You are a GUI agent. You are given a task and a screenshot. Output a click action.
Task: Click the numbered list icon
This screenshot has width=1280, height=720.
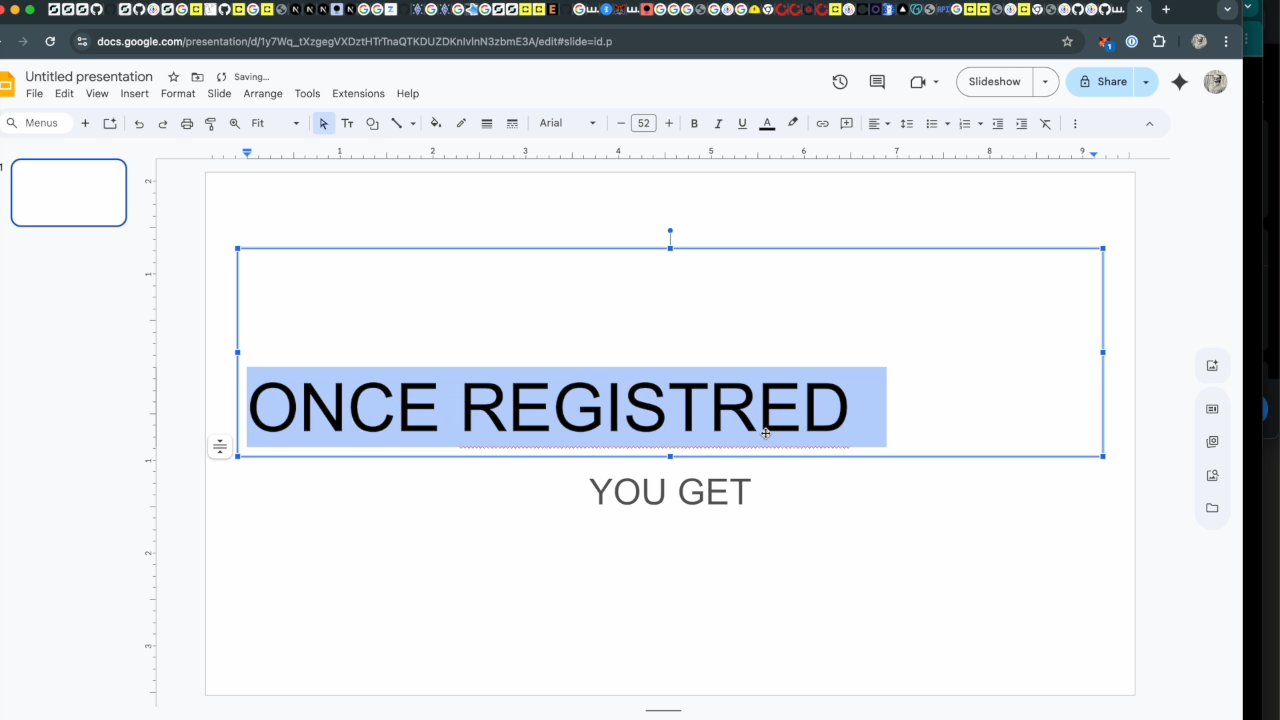coord(965,123)
